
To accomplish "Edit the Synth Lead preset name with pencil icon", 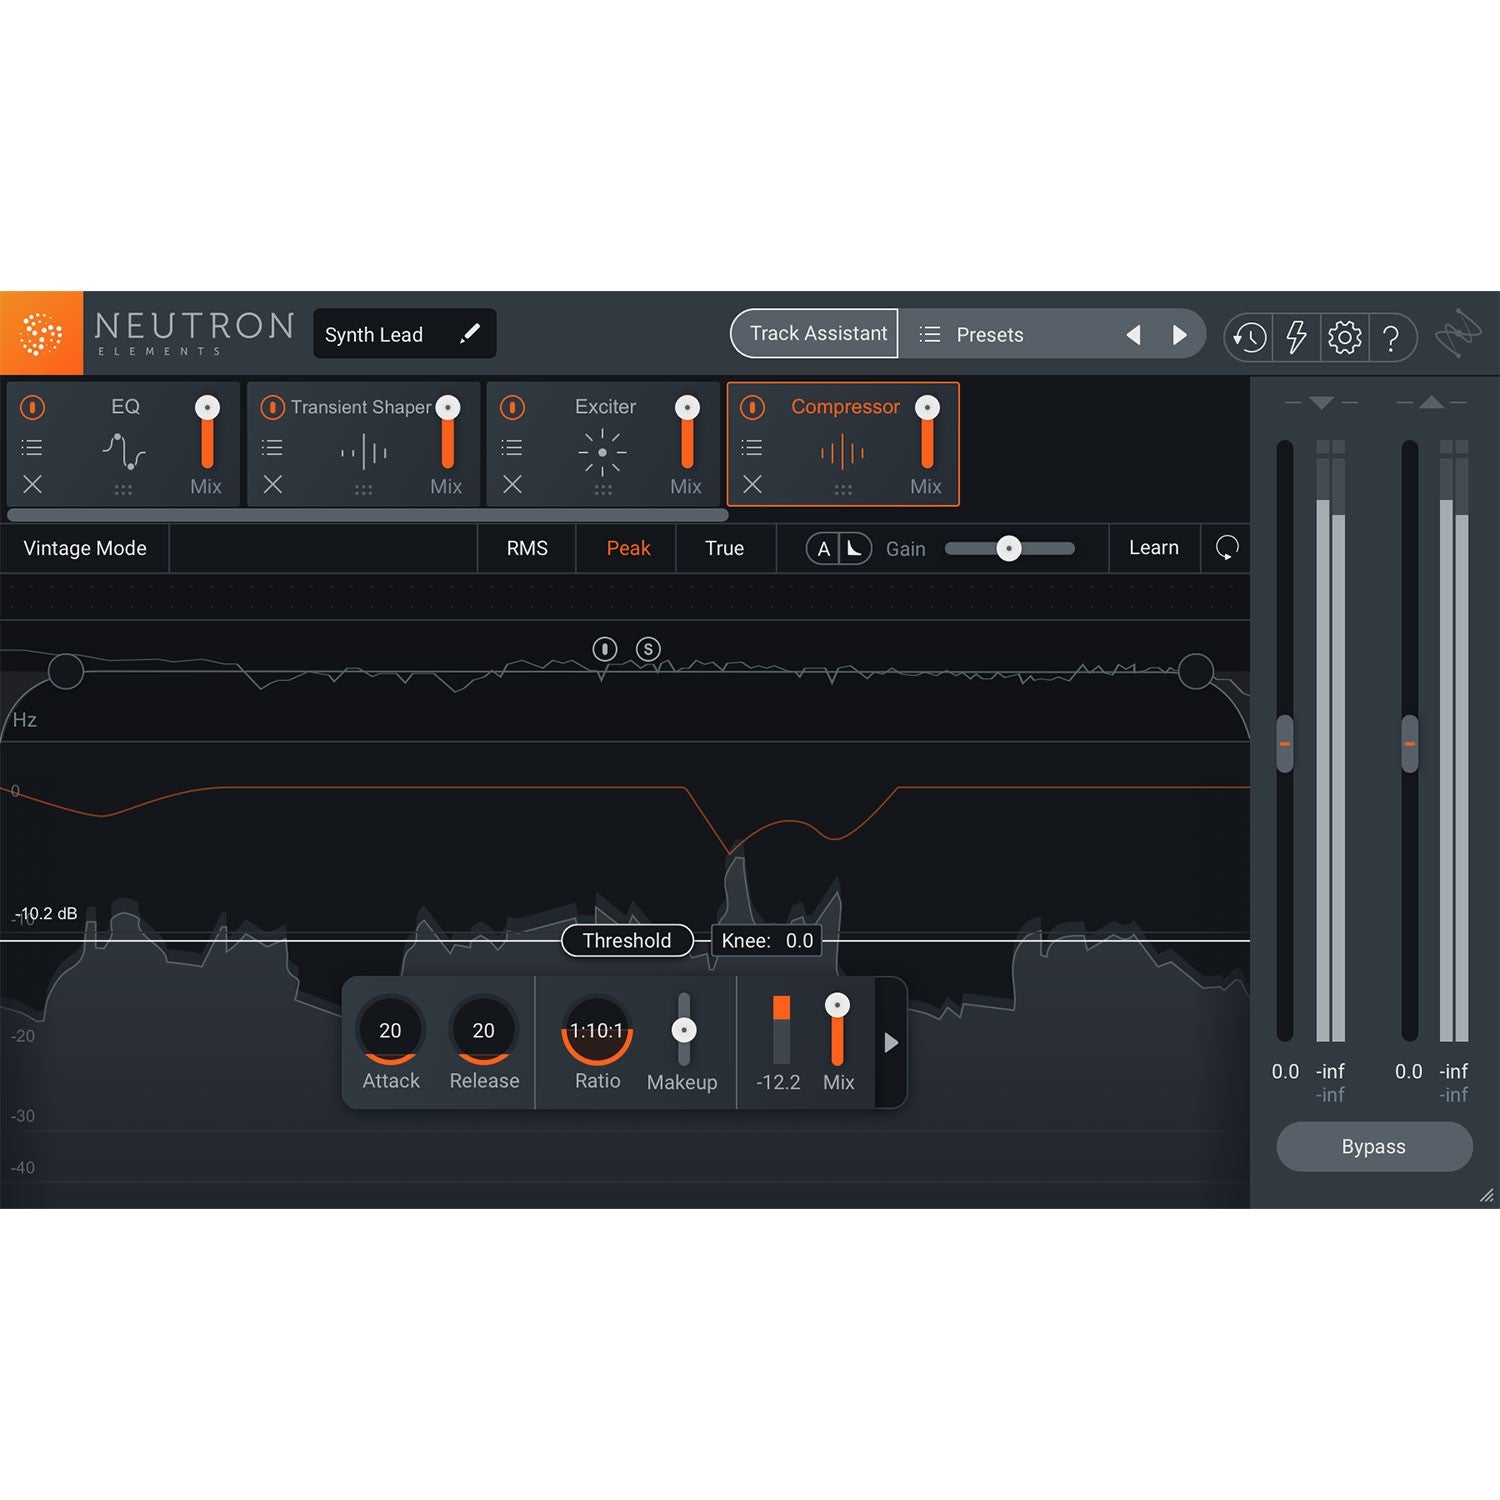I will [470, 334].
